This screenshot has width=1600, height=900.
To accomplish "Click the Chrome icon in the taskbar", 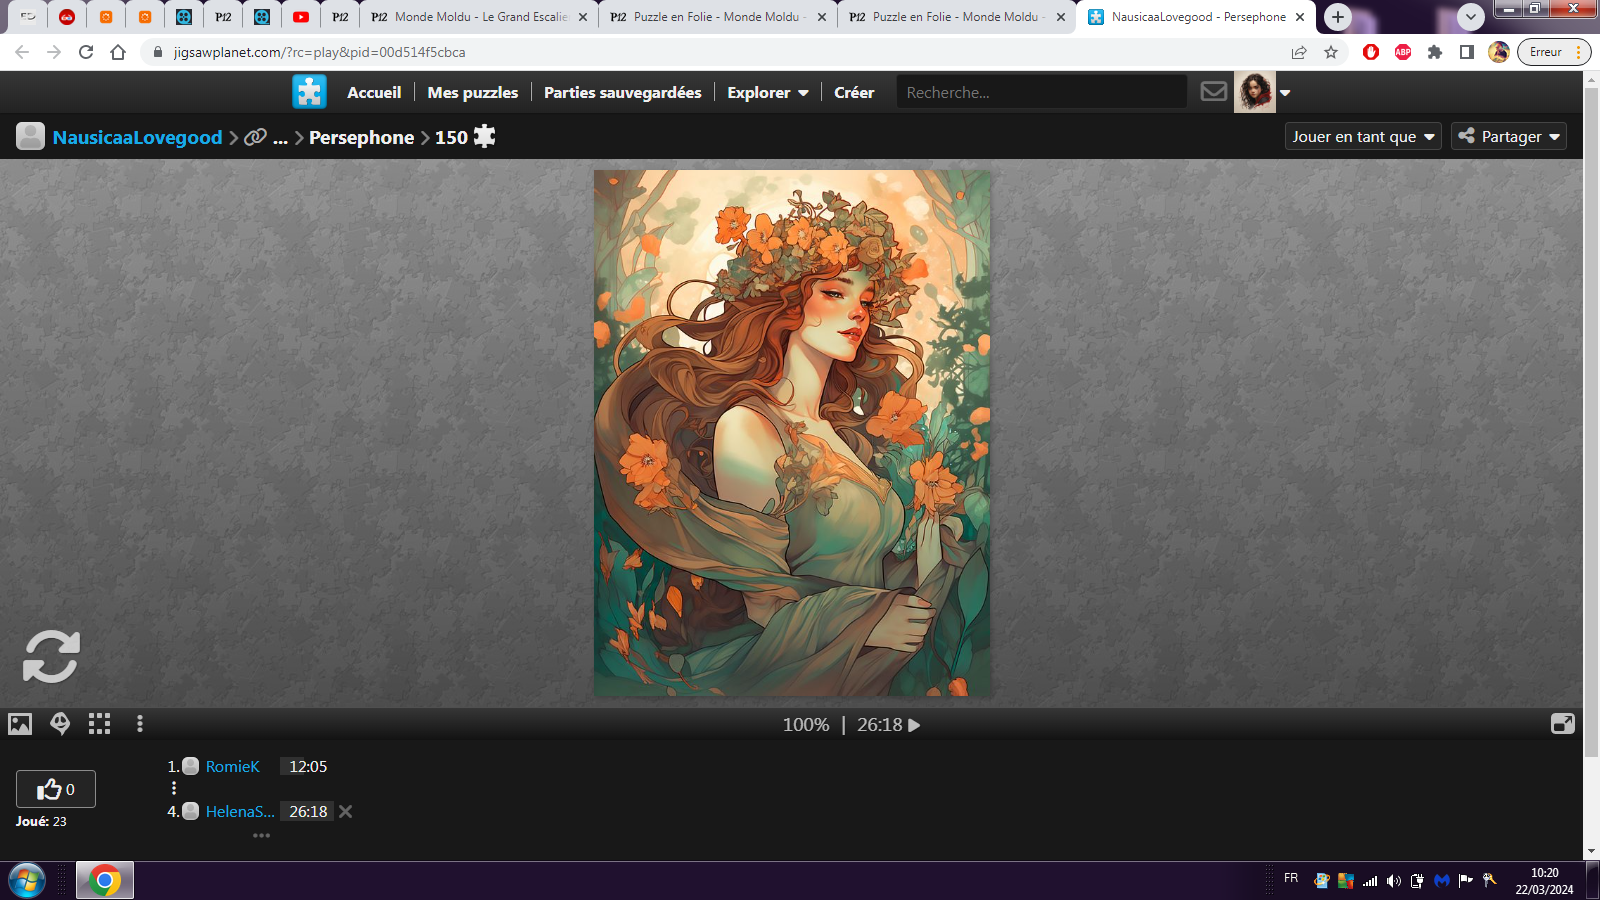I will 105,881.
